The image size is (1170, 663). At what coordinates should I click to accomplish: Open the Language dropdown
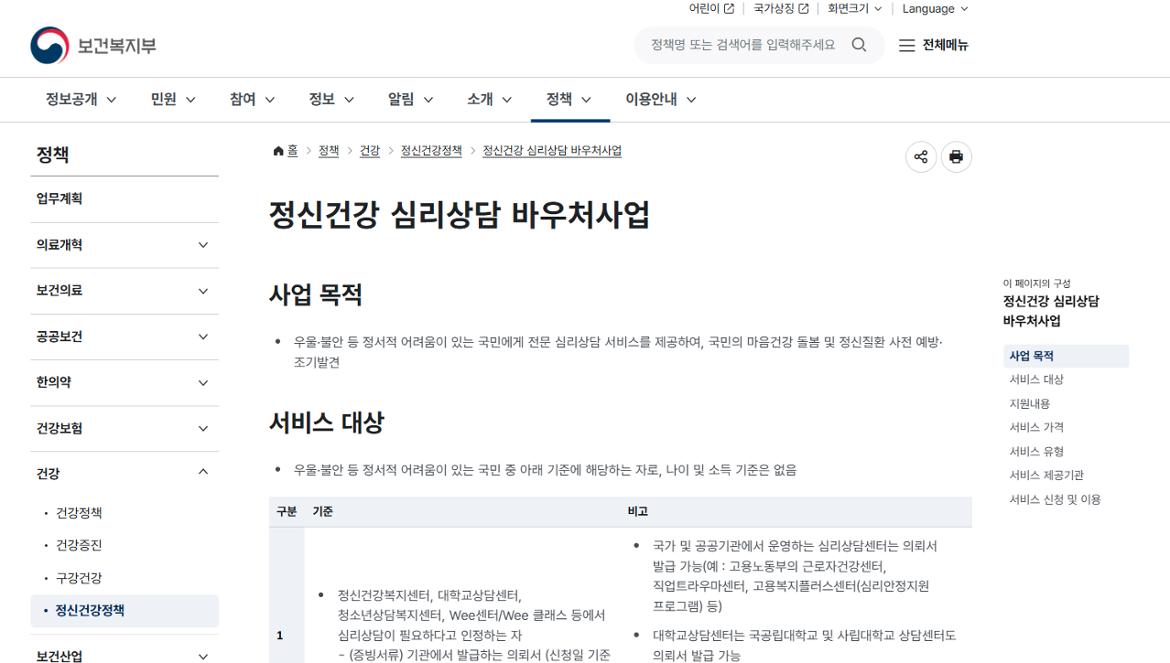click(x=935, y=9)
